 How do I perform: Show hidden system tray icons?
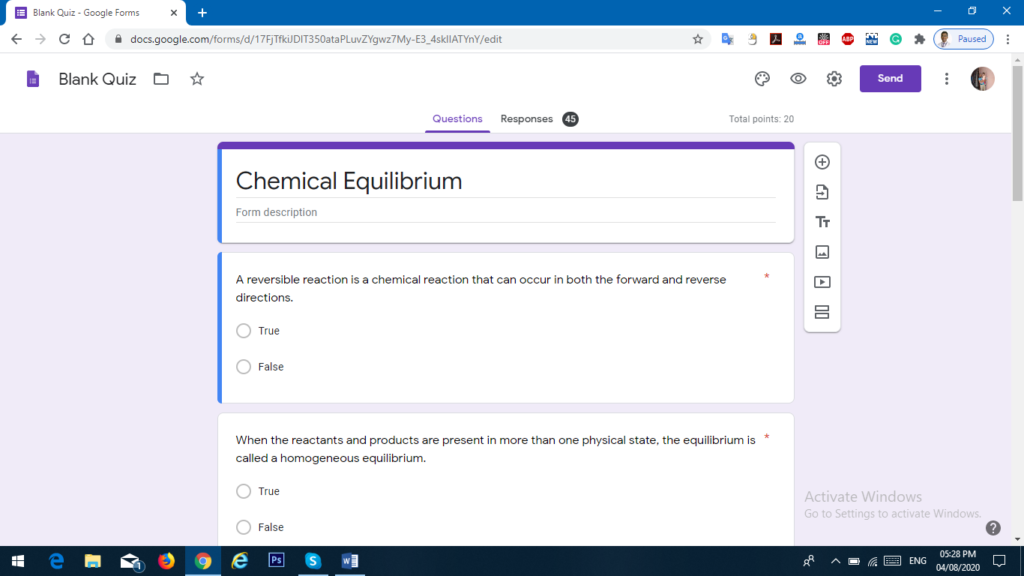(x=835, y=561)
